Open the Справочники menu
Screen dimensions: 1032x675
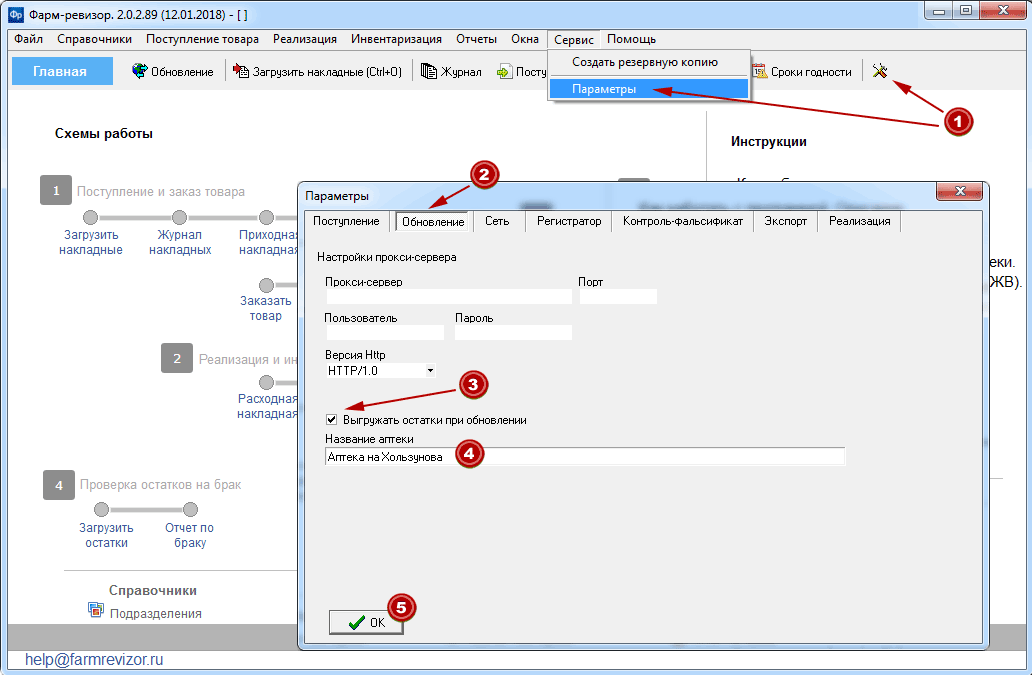pyautogui.click(x=94, y=39)
